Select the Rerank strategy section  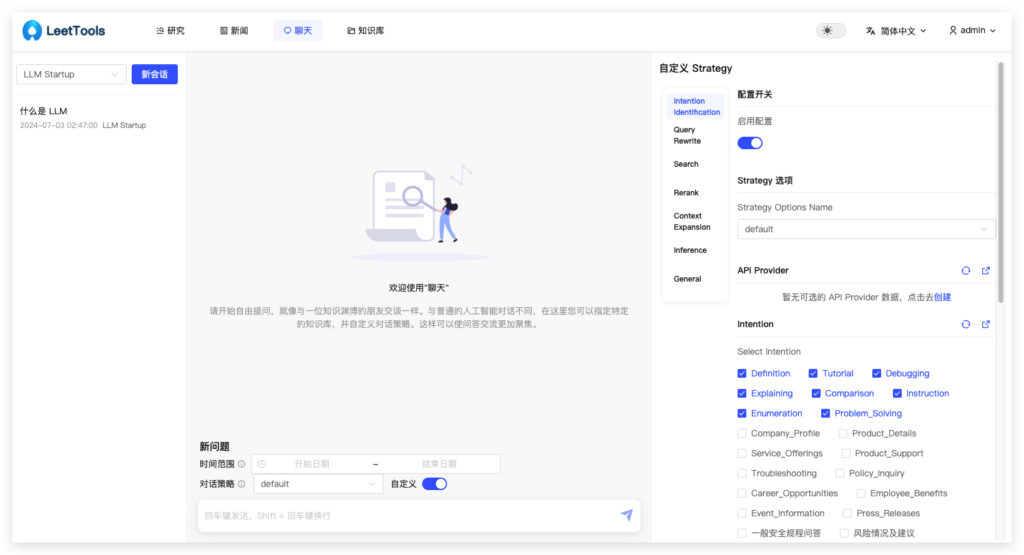coord(686,193)
